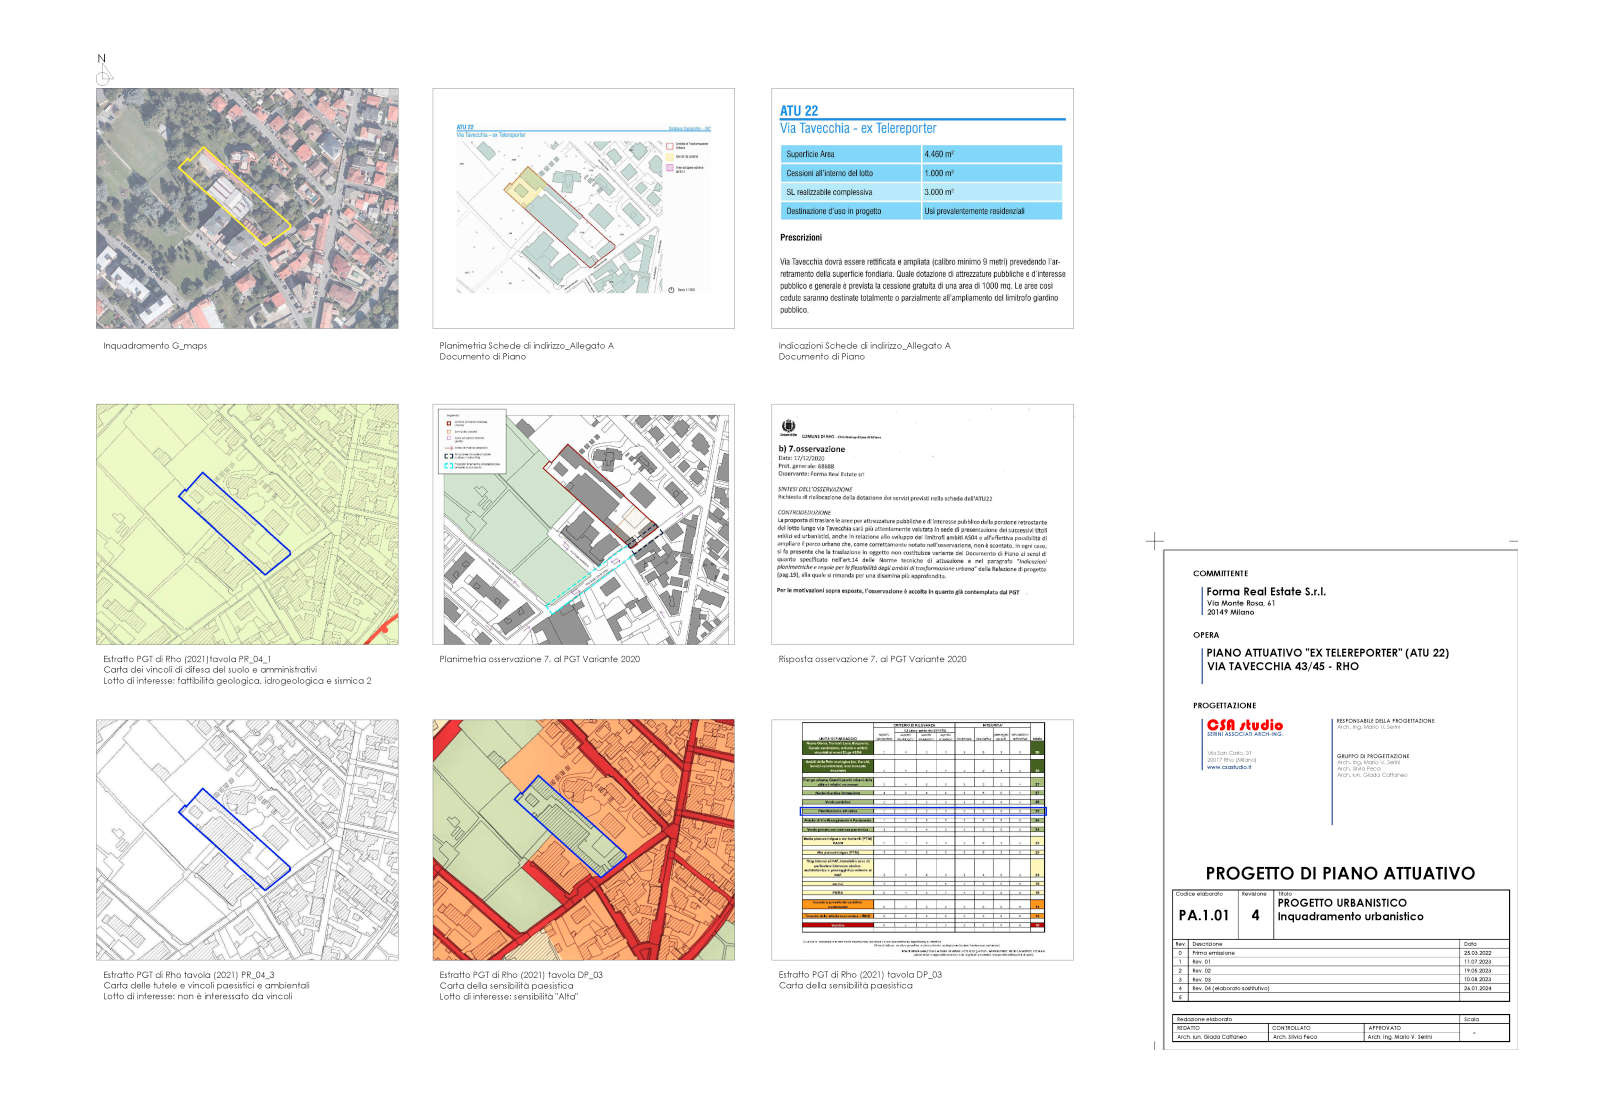Click the 'RESPONSABILE DELLA PROGETTAZIONE' label
Image resolution: width=1600 pixels, height=1100 pixels.
click(1385, 721)
